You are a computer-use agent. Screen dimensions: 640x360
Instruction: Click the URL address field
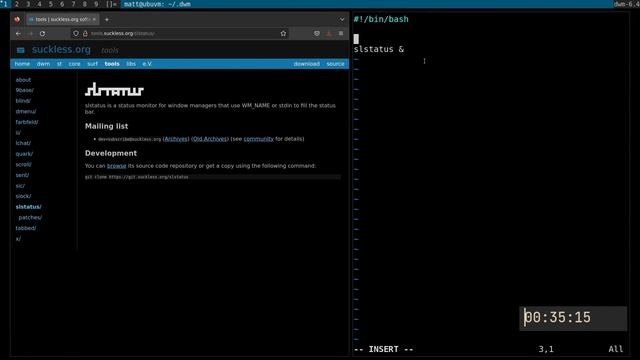click(180, 33)
